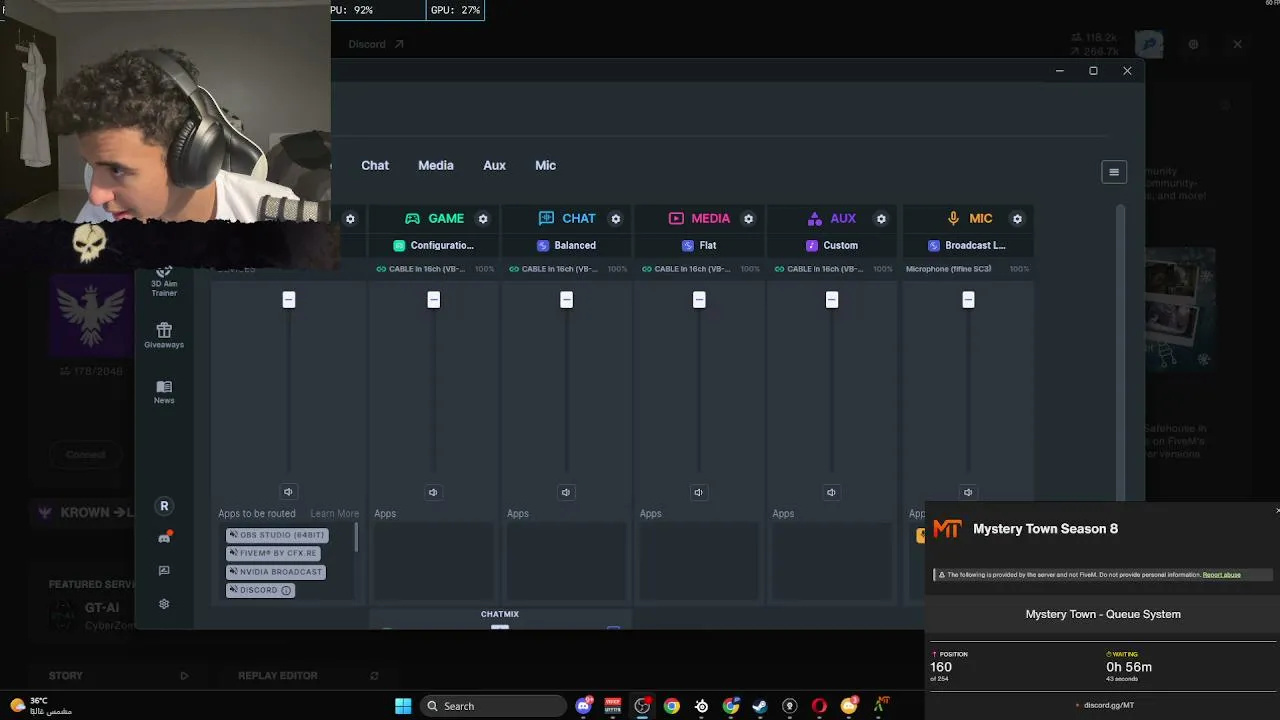Click the CHAT volume slider handle
The height and width of the screenshot is (720, 1280).
[567, 300]
